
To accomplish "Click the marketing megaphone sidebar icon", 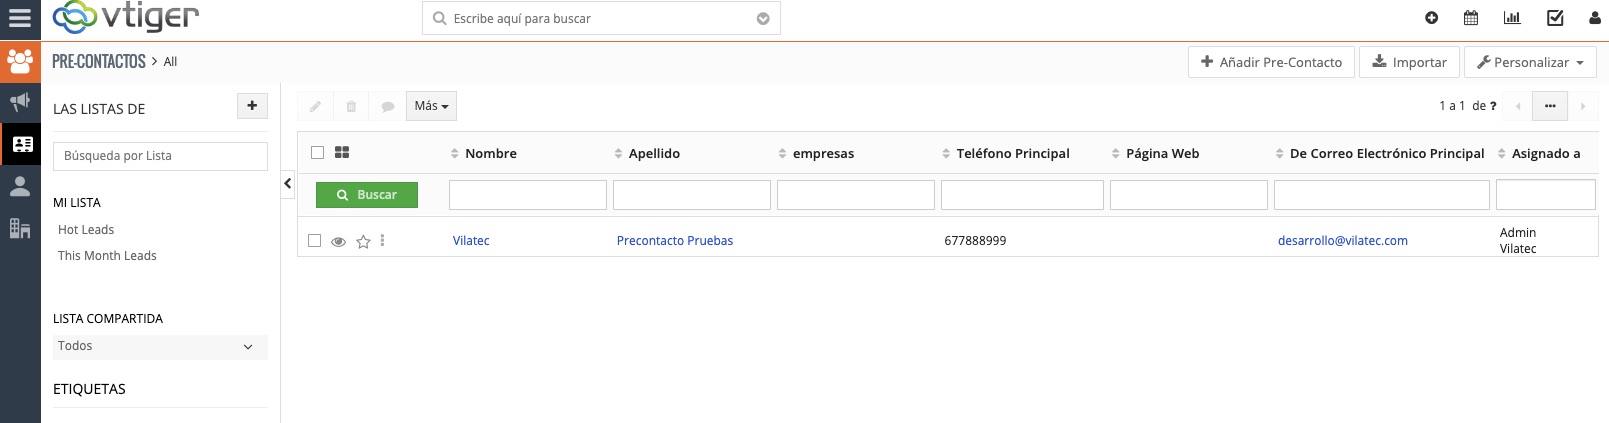I will click(20, 102).
